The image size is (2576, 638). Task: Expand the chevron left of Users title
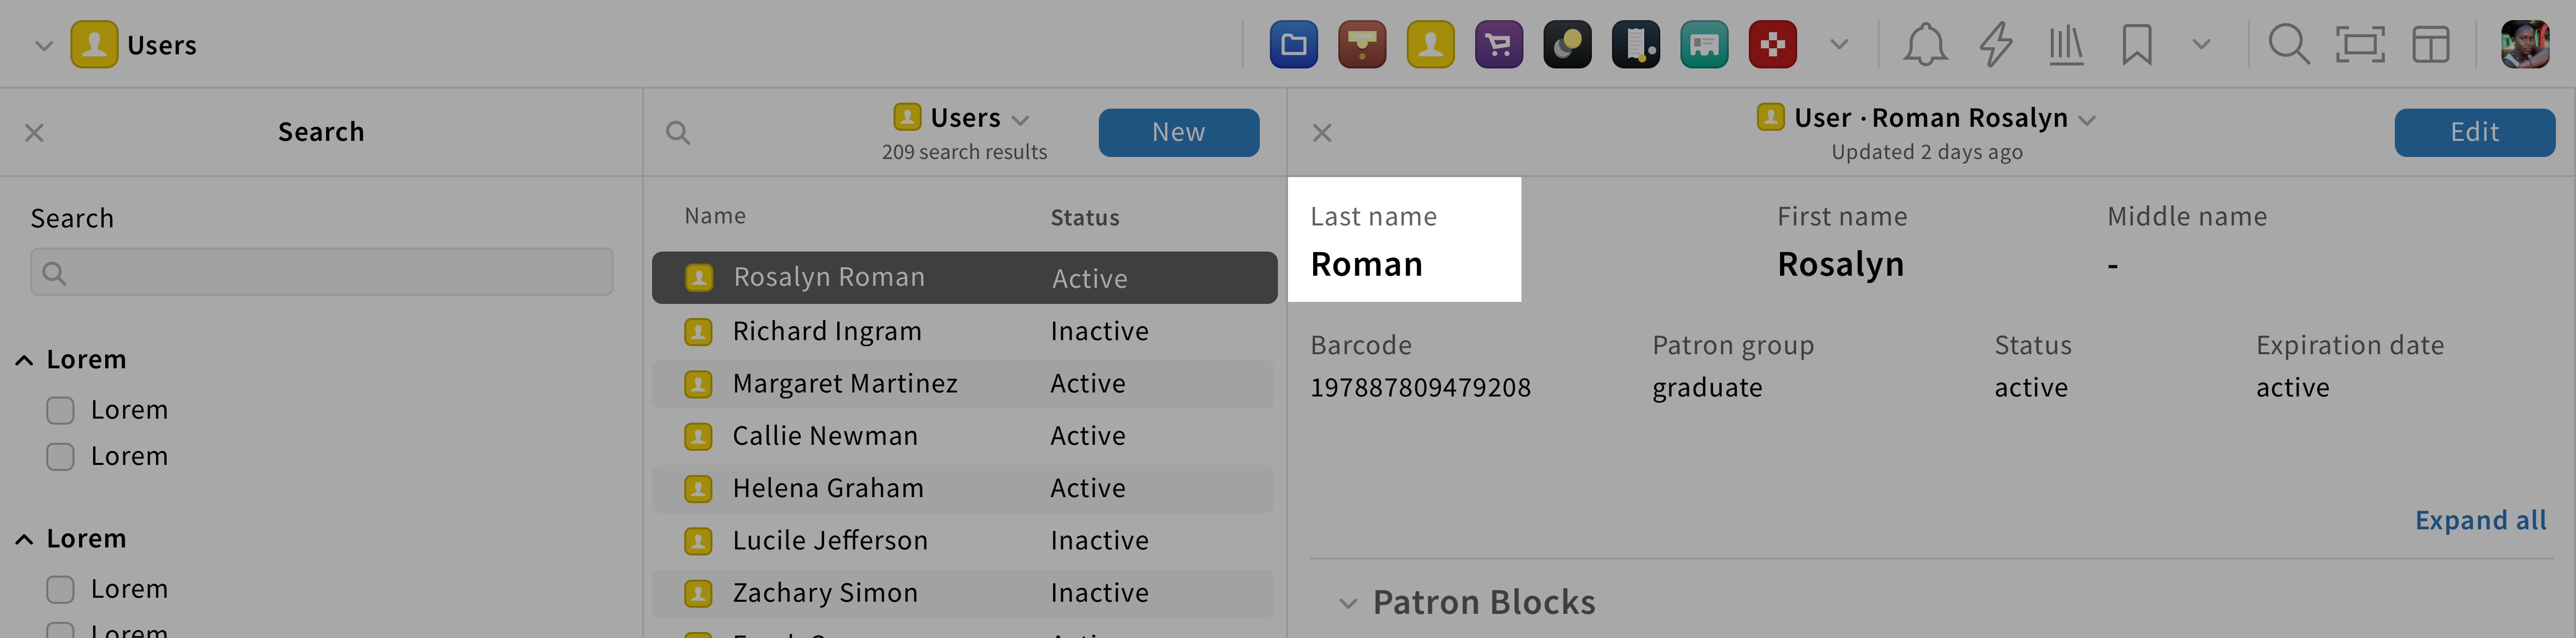pyautogui.click(x=43, y=45)
